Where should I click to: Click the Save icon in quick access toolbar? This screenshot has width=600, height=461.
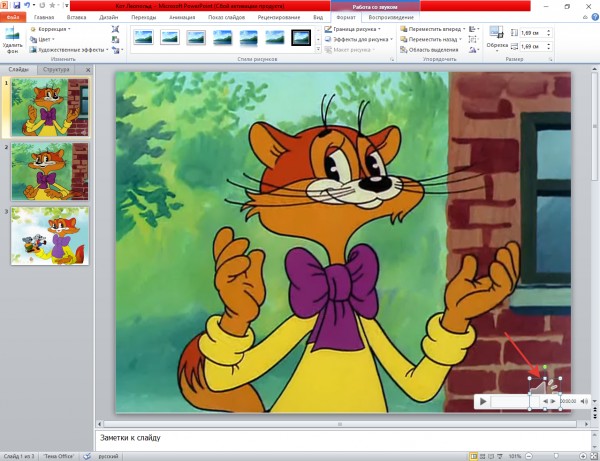pyautogui.click(x=16, y=5)
